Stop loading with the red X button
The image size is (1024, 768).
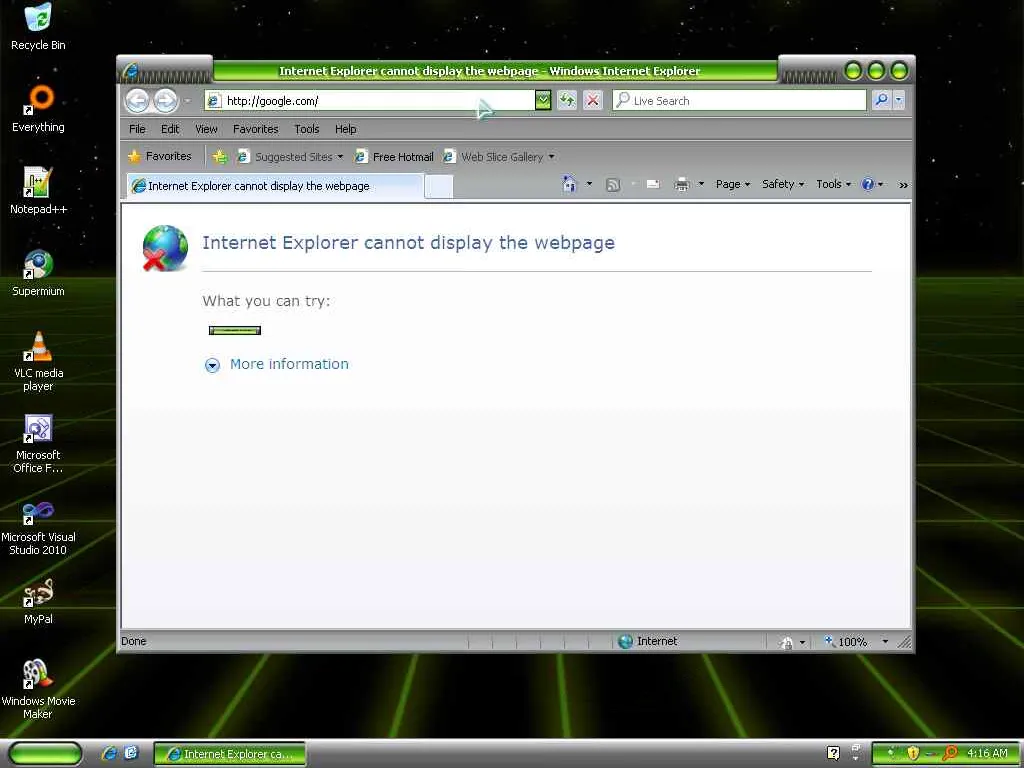(592, 101)
